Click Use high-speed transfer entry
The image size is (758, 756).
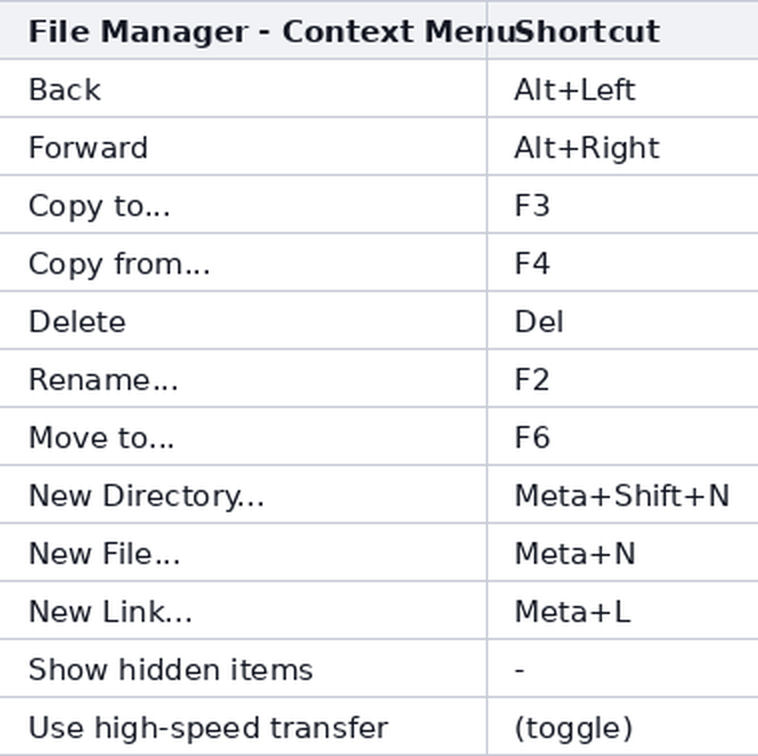379,727
